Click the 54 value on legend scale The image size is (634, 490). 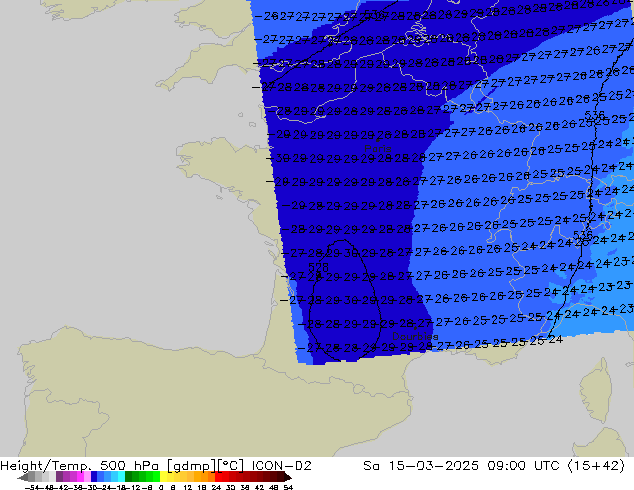(x=288, y=487)
